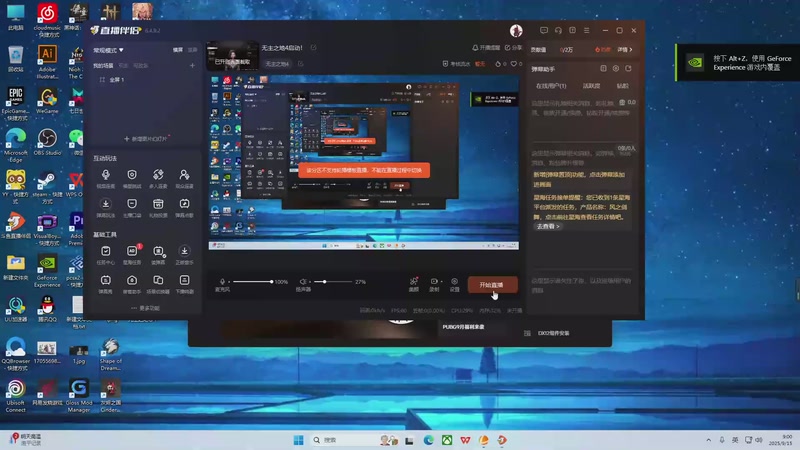Open the effects icon left of 录制
This screenshot has height=450, width=800.
click(x=414, y=284)
